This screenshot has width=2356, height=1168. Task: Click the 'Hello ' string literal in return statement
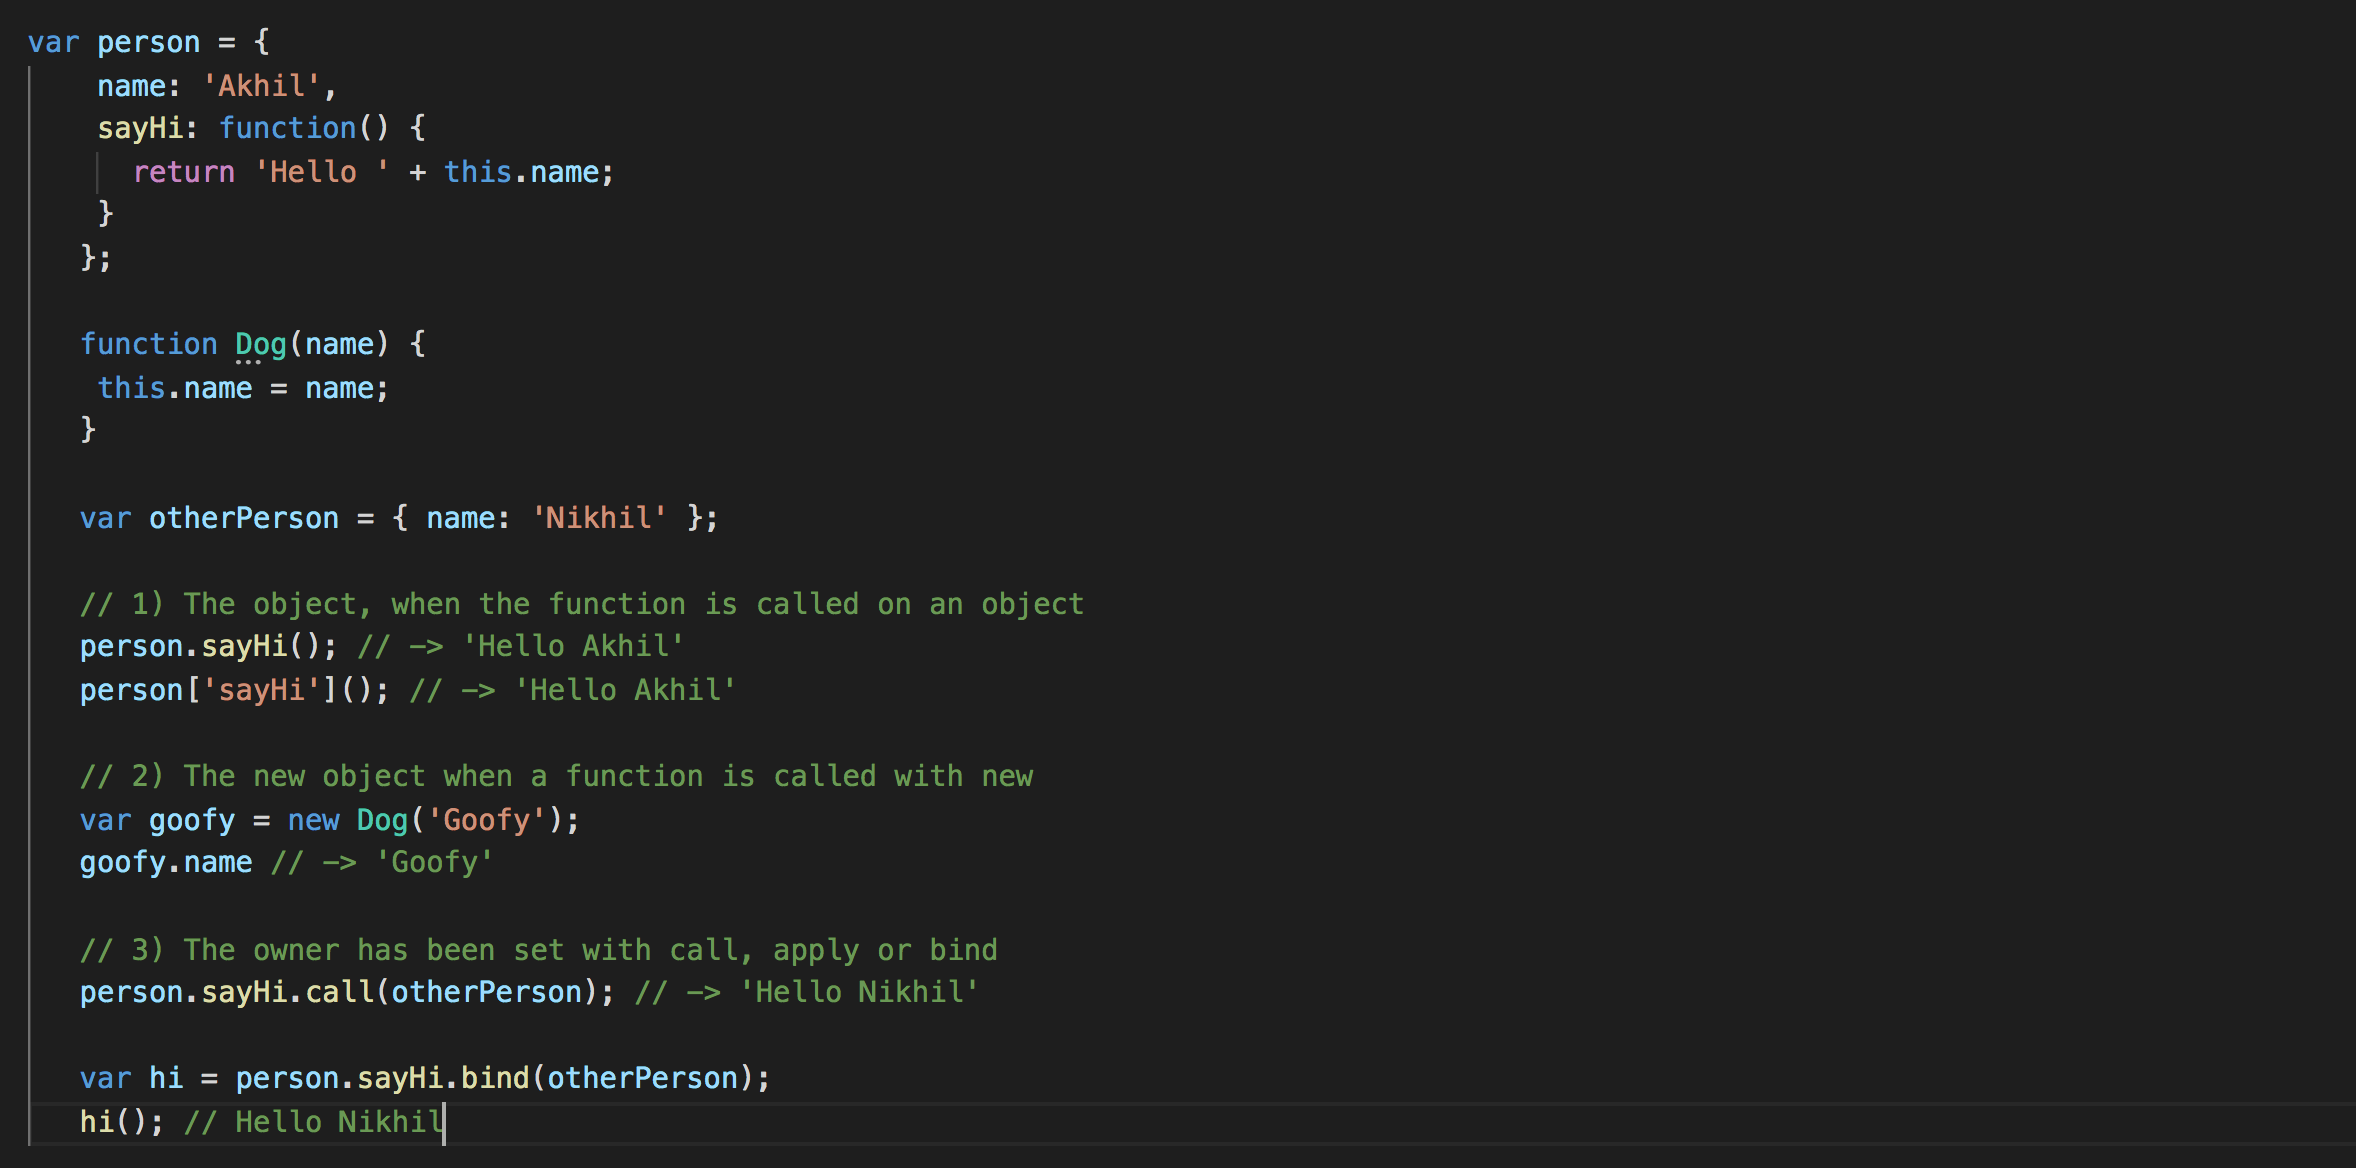pyautogui.click(x=322, y=172)
